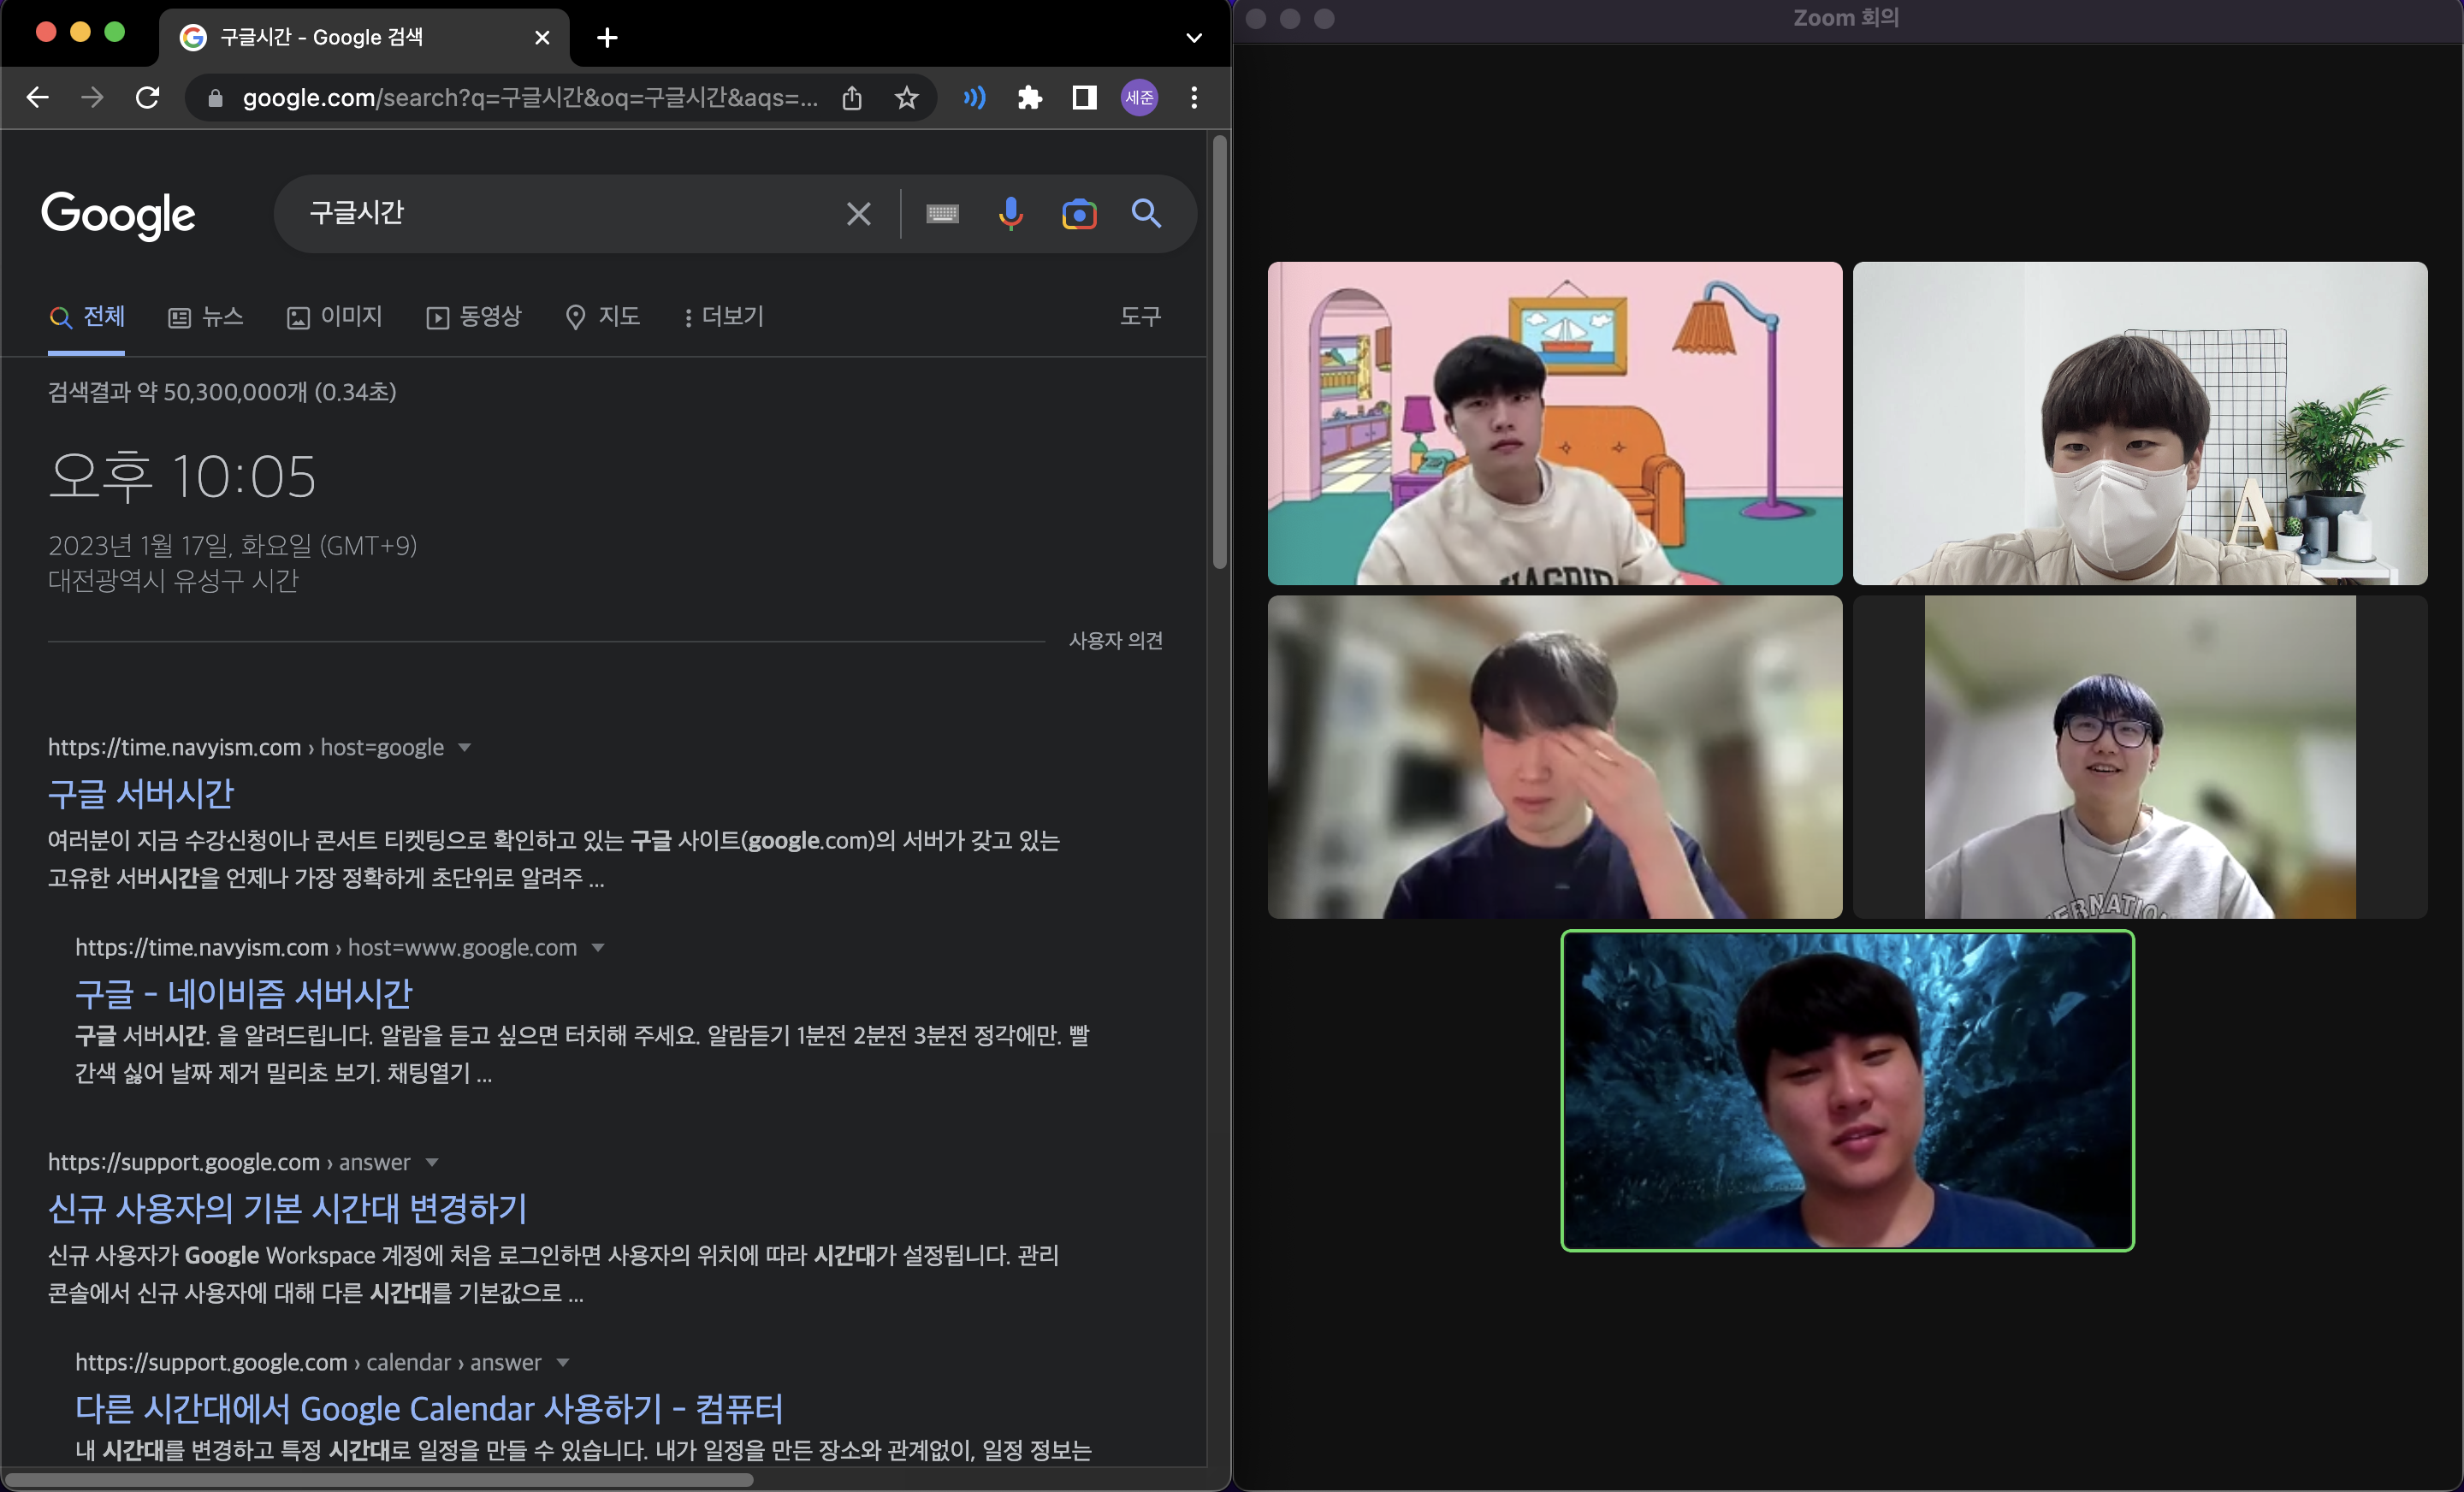The width and height of the screenshot is (2464, 1492).
Task: Reload the current page
Action: (148, 98)
